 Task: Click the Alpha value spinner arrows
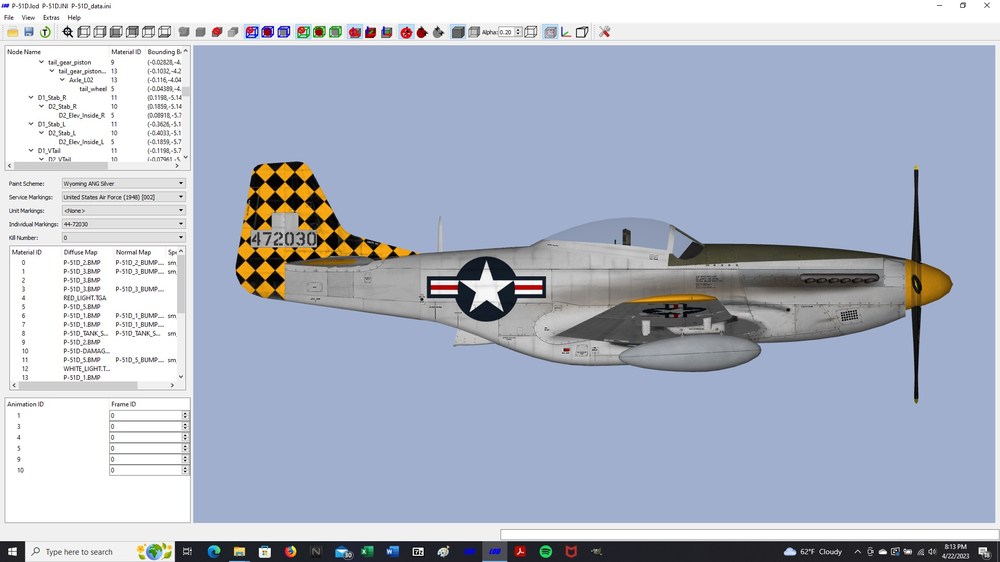tap(518, 32)
